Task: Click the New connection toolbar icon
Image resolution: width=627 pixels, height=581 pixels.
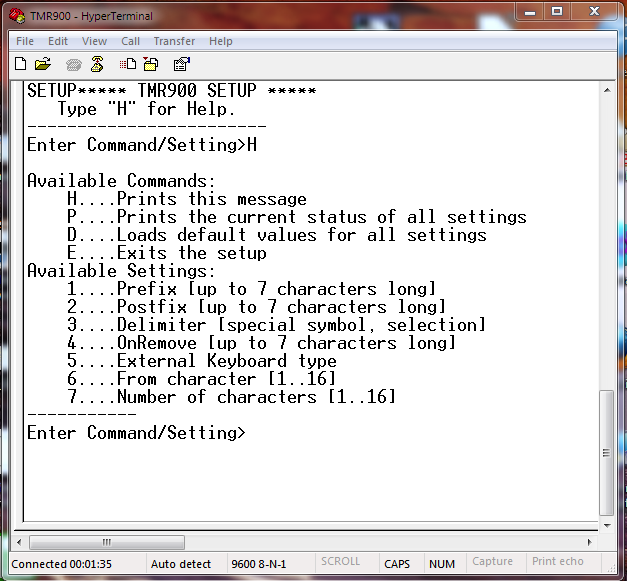Action: pyautogui.click(x=20, y=64)
